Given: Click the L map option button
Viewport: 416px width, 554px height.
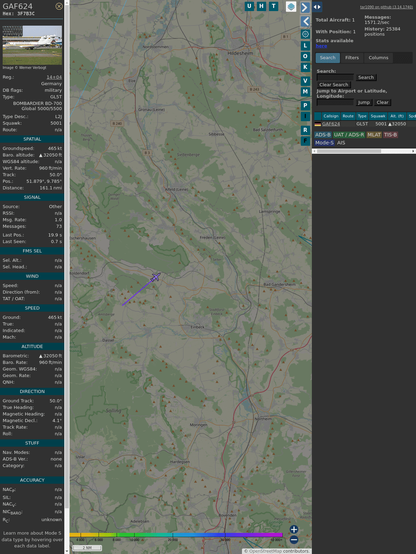Looking at the screenshot, I should click(x=305, y=46).
